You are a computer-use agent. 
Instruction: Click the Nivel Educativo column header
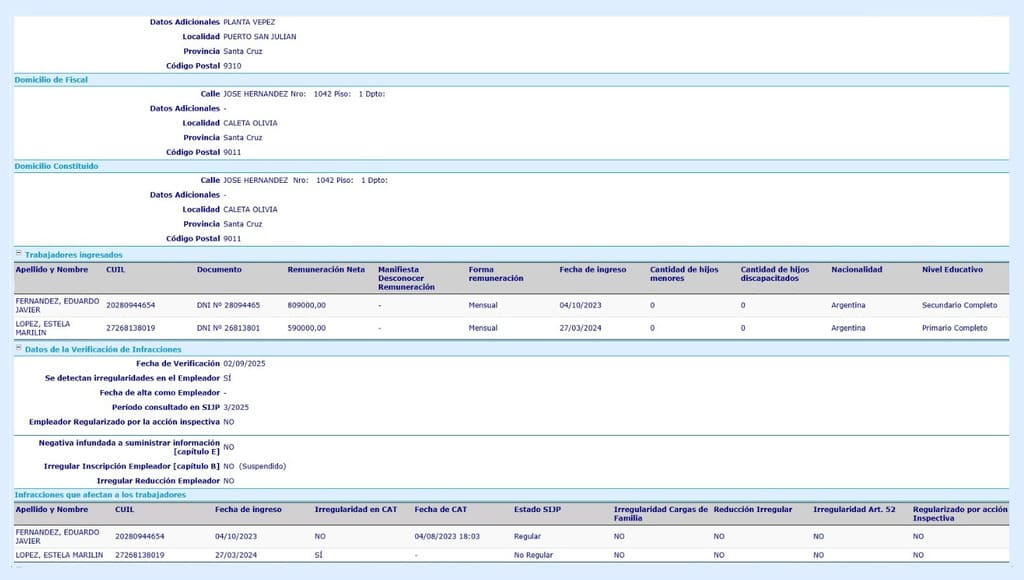pos(952,270)
